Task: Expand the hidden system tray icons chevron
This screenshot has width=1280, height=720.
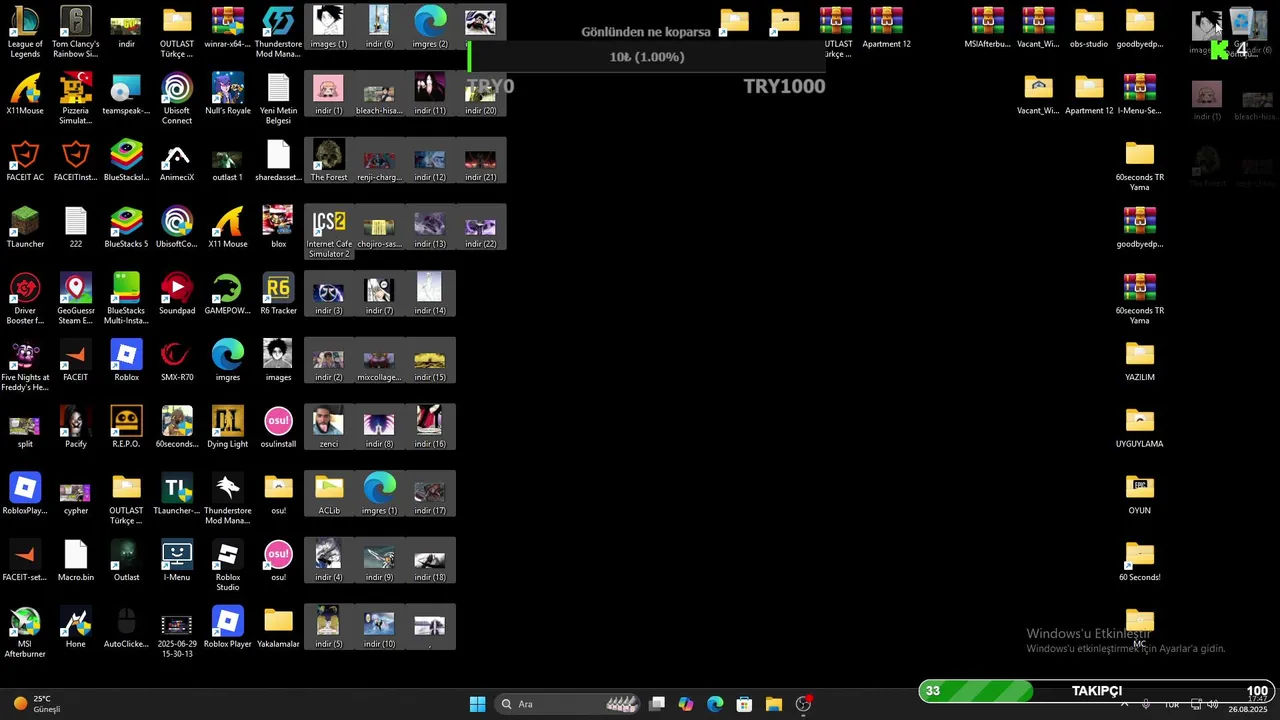Action: [x=1124, y=704]
